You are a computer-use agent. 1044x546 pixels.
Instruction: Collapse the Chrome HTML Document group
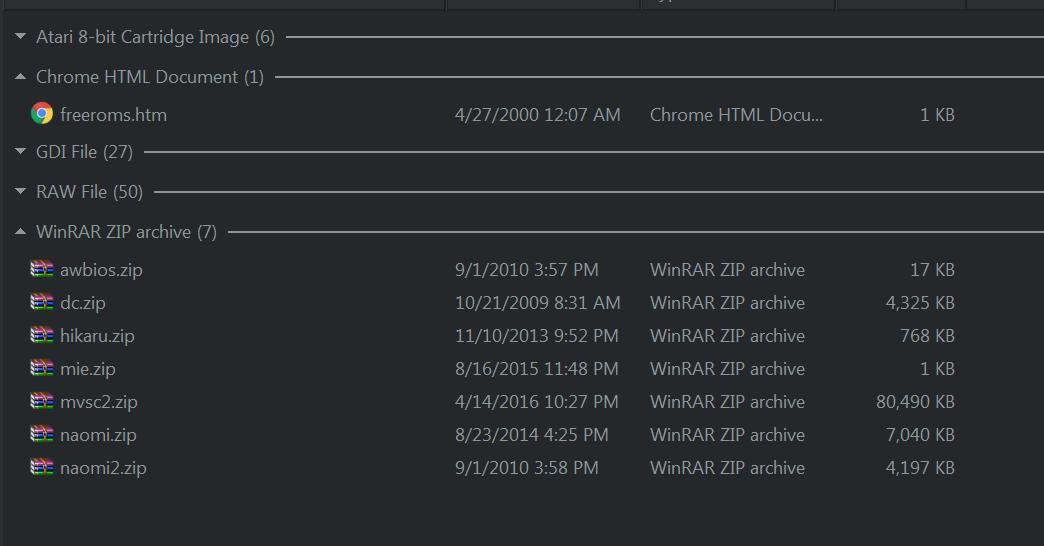click(x=21, y=77)
